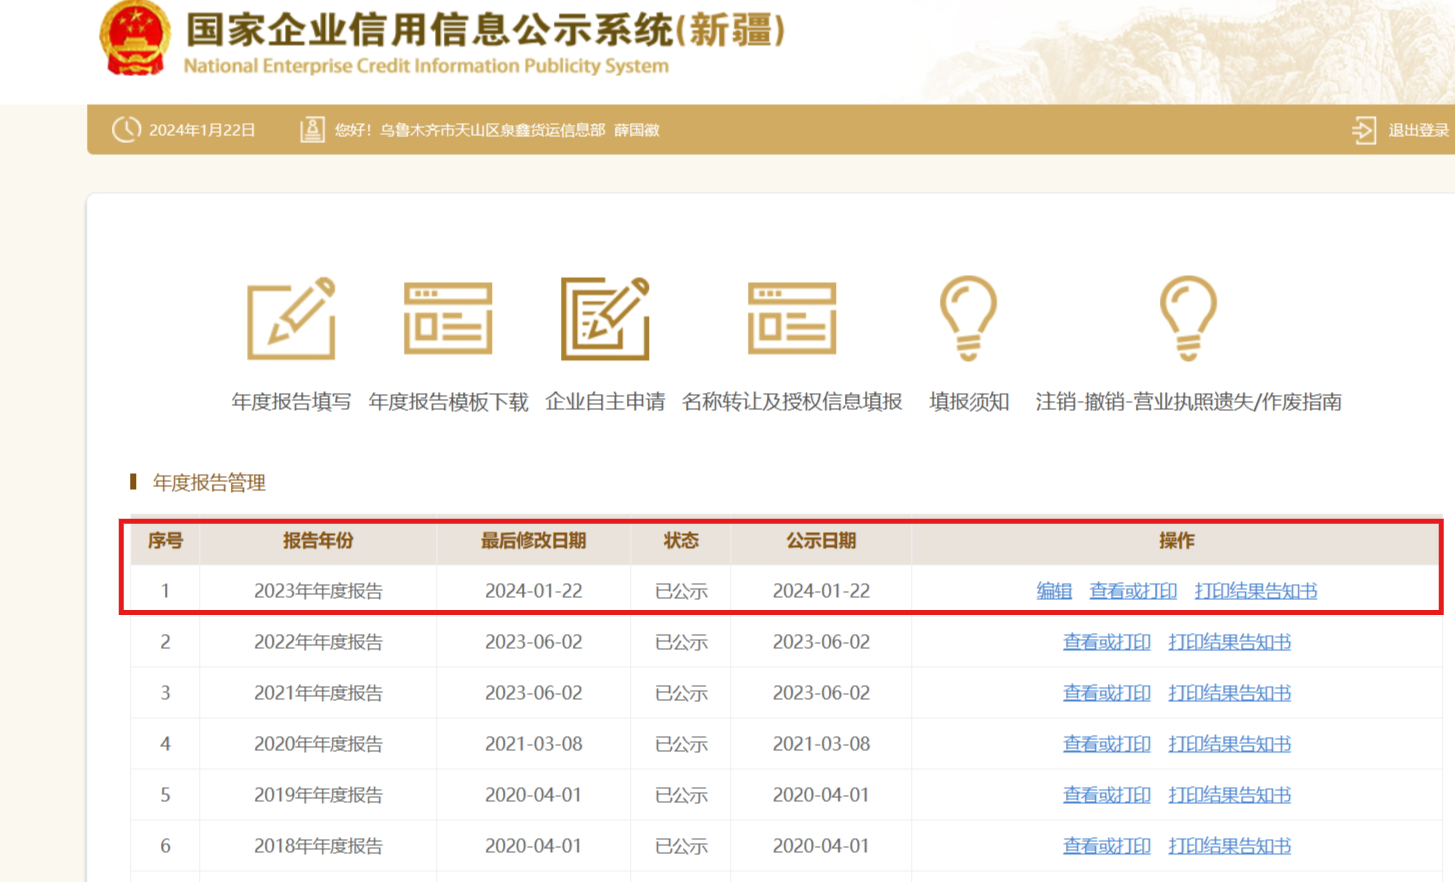Open the 填报须知 lightbulb icon
This screenshot has height=882, width=1455.
968,318
